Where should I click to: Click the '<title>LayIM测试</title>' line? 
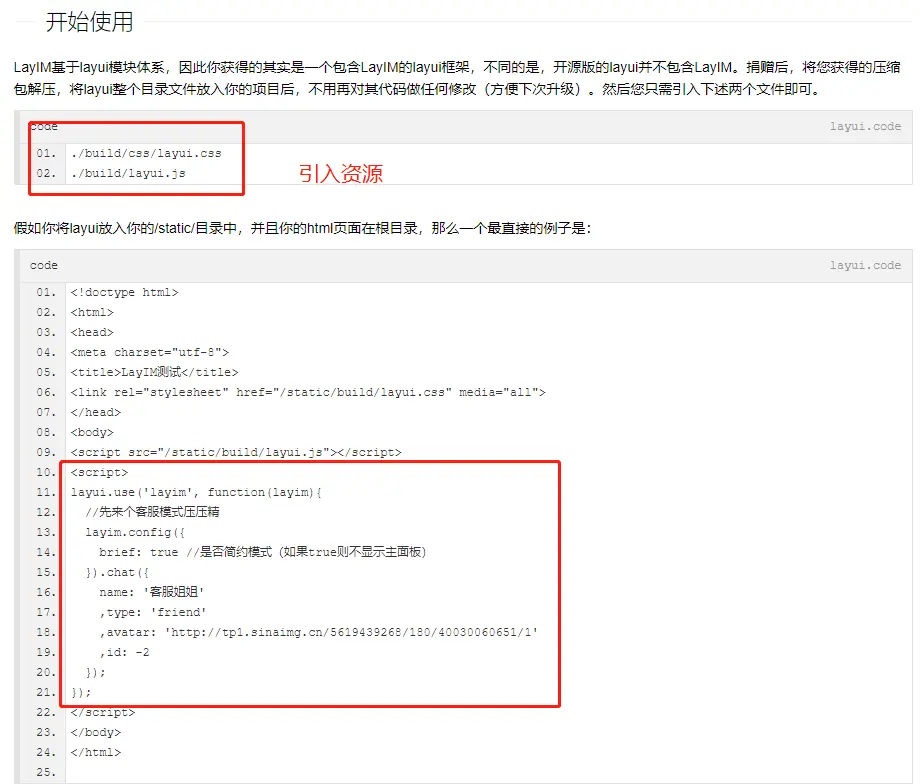(154, 372)
